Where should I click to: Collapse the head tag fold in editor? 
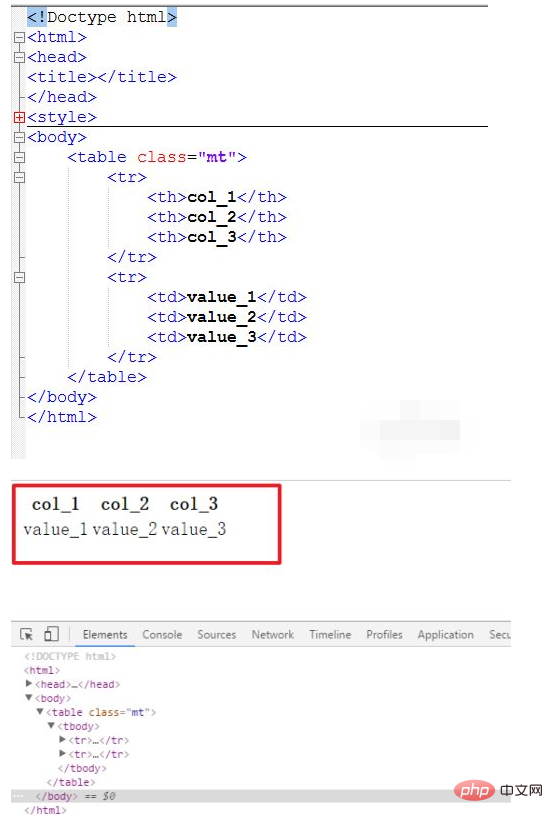pyautogui.click(x=19, y=57)
